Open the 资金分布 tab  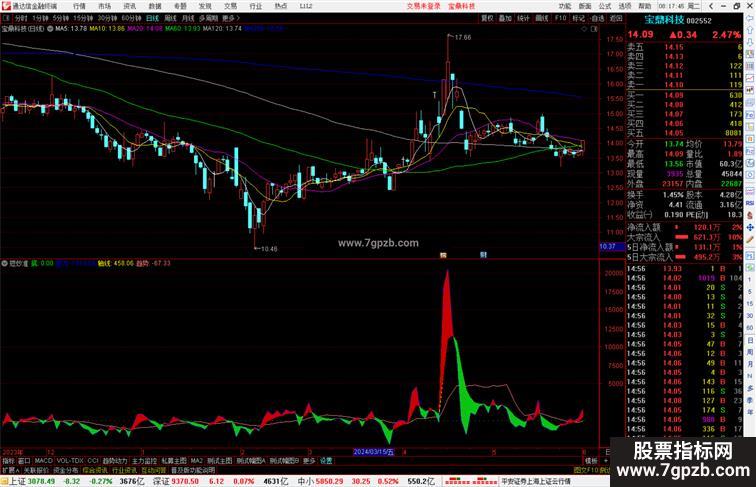click(x=66, y=470)
